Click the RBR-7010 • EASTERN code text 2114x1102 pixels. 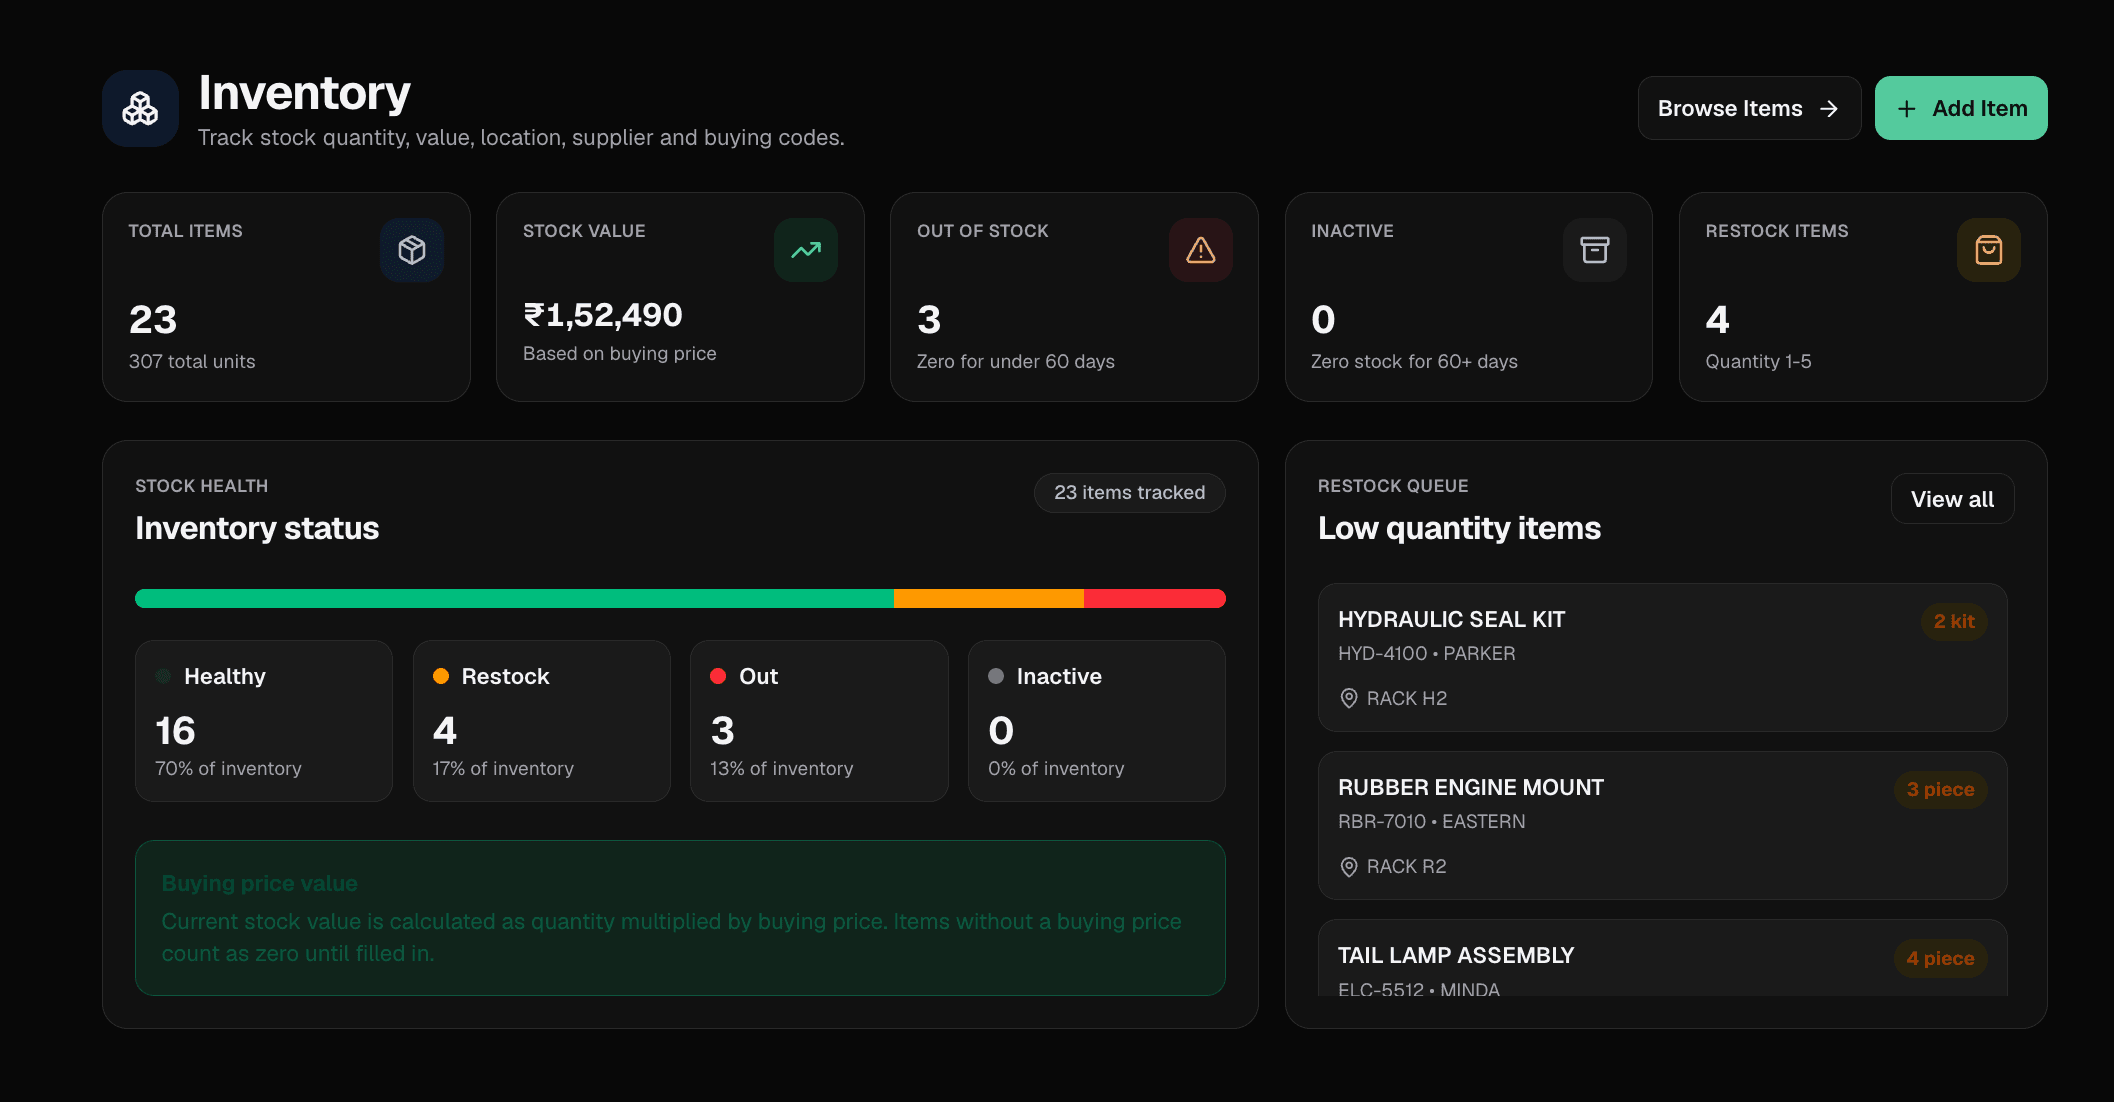(1432, 821)
